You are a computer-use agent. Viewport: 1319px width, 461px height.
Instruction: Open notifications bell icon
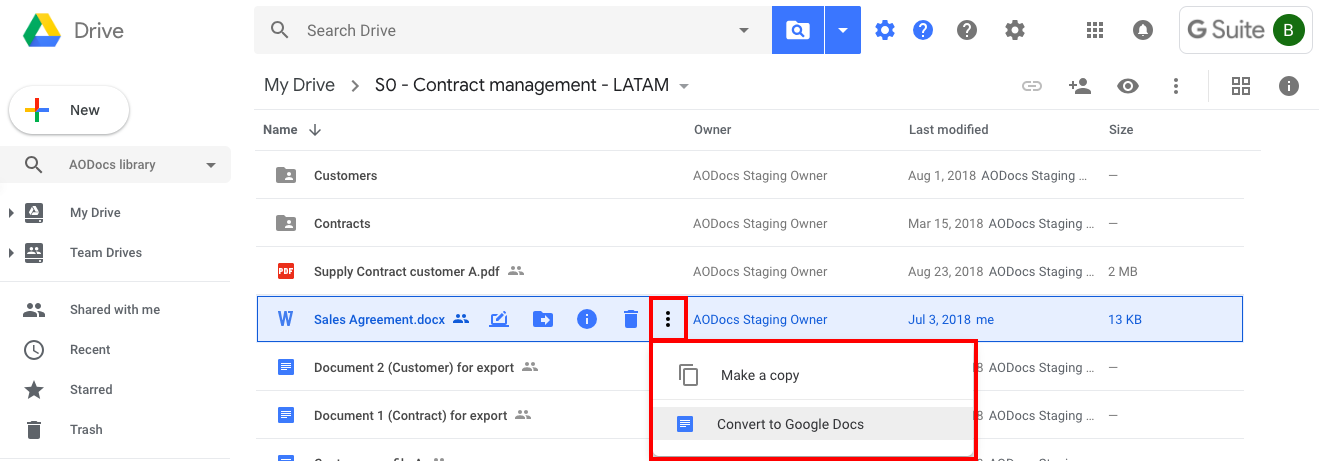click(1143, 30)
